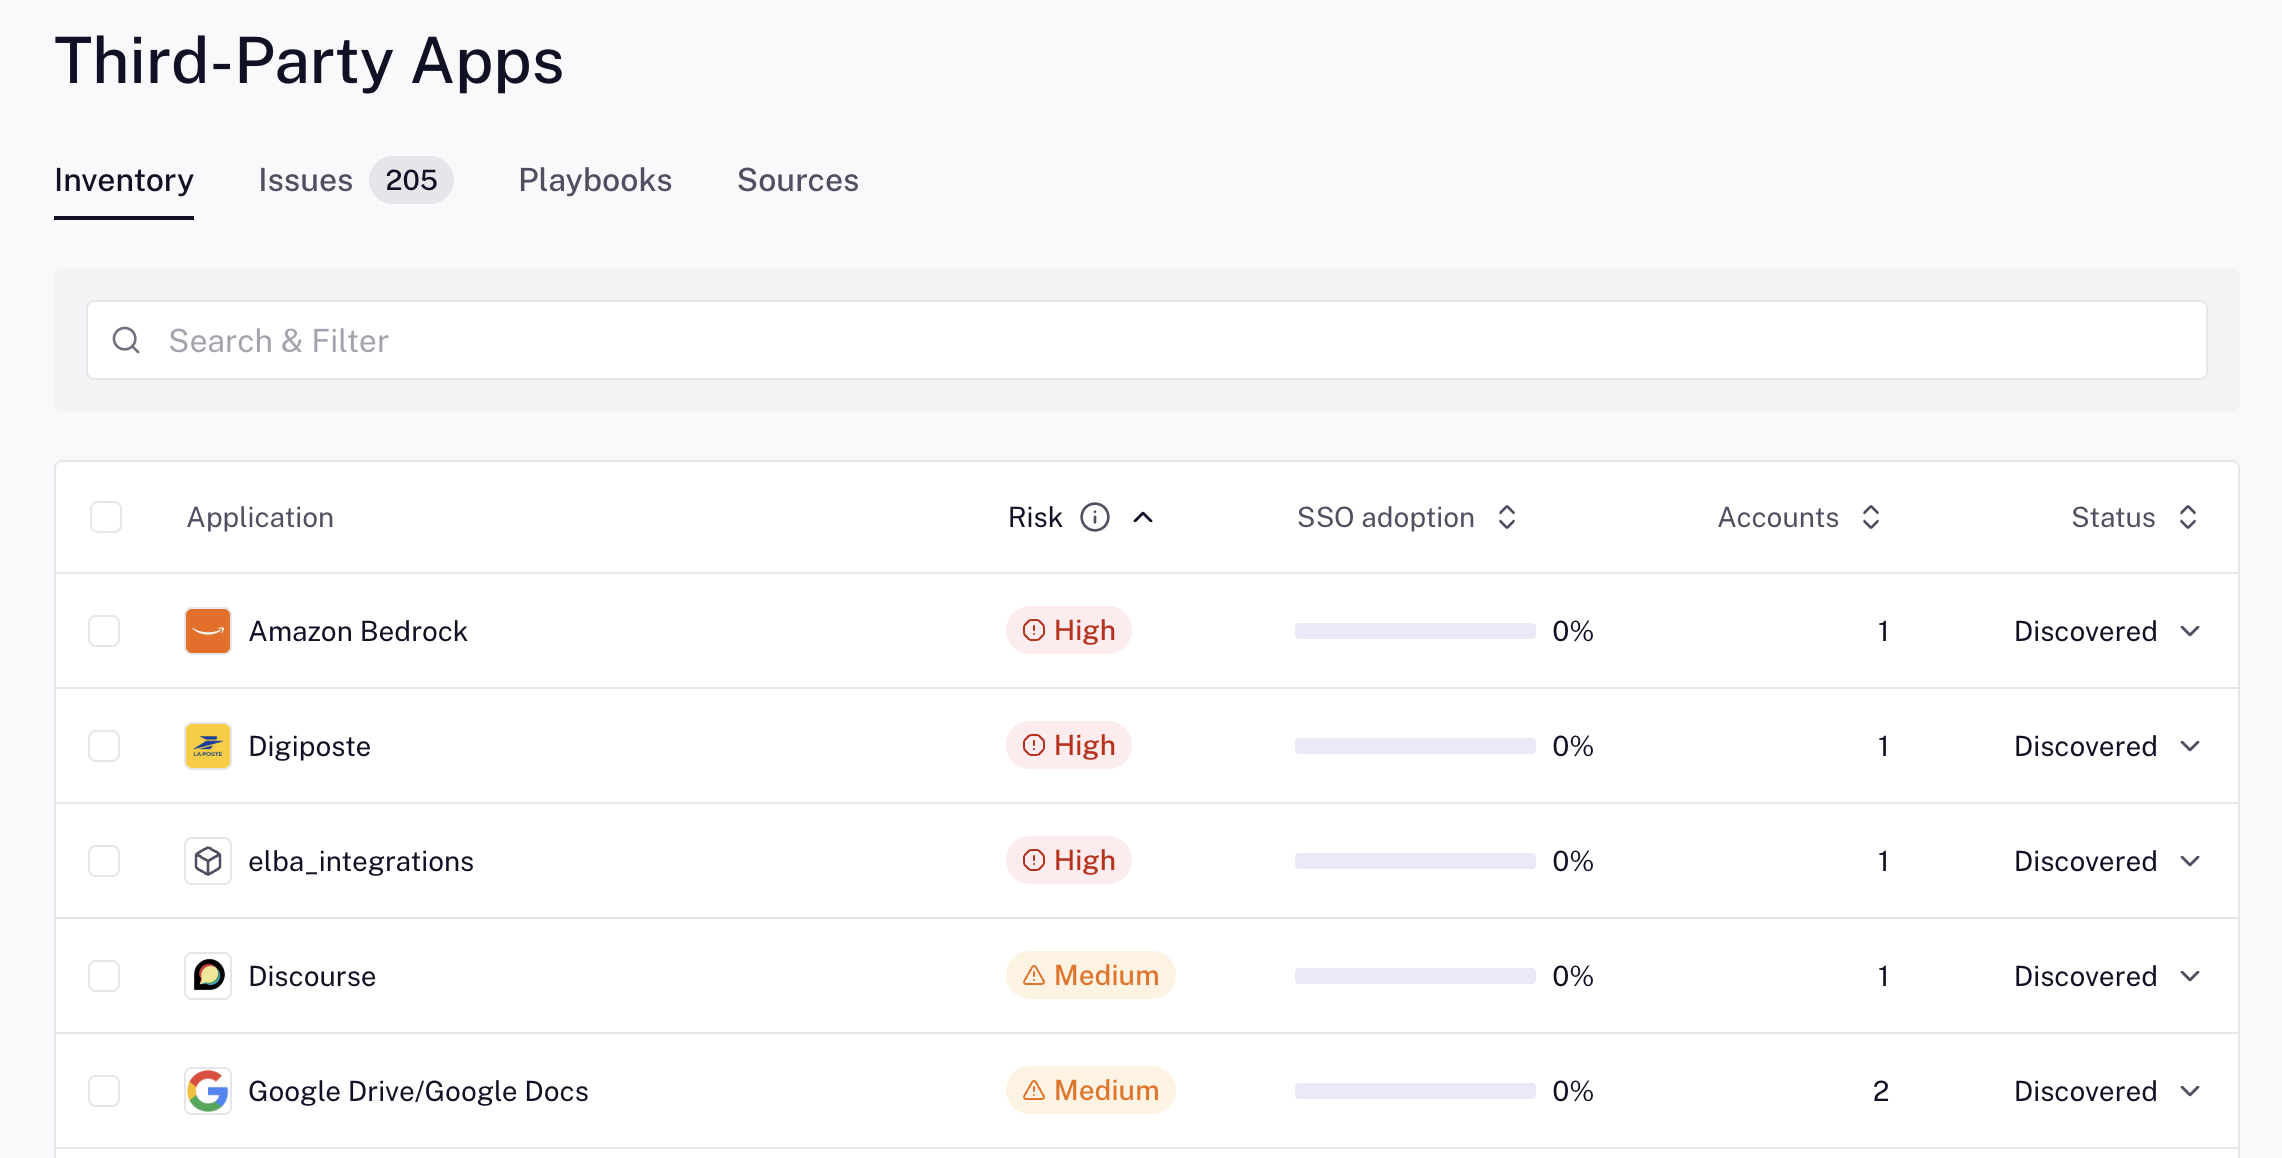Click the 0% value in elba_integrations row
Image resolution: width=2282 pixels, height=1158 pixels.
[x=1573, y=861]
